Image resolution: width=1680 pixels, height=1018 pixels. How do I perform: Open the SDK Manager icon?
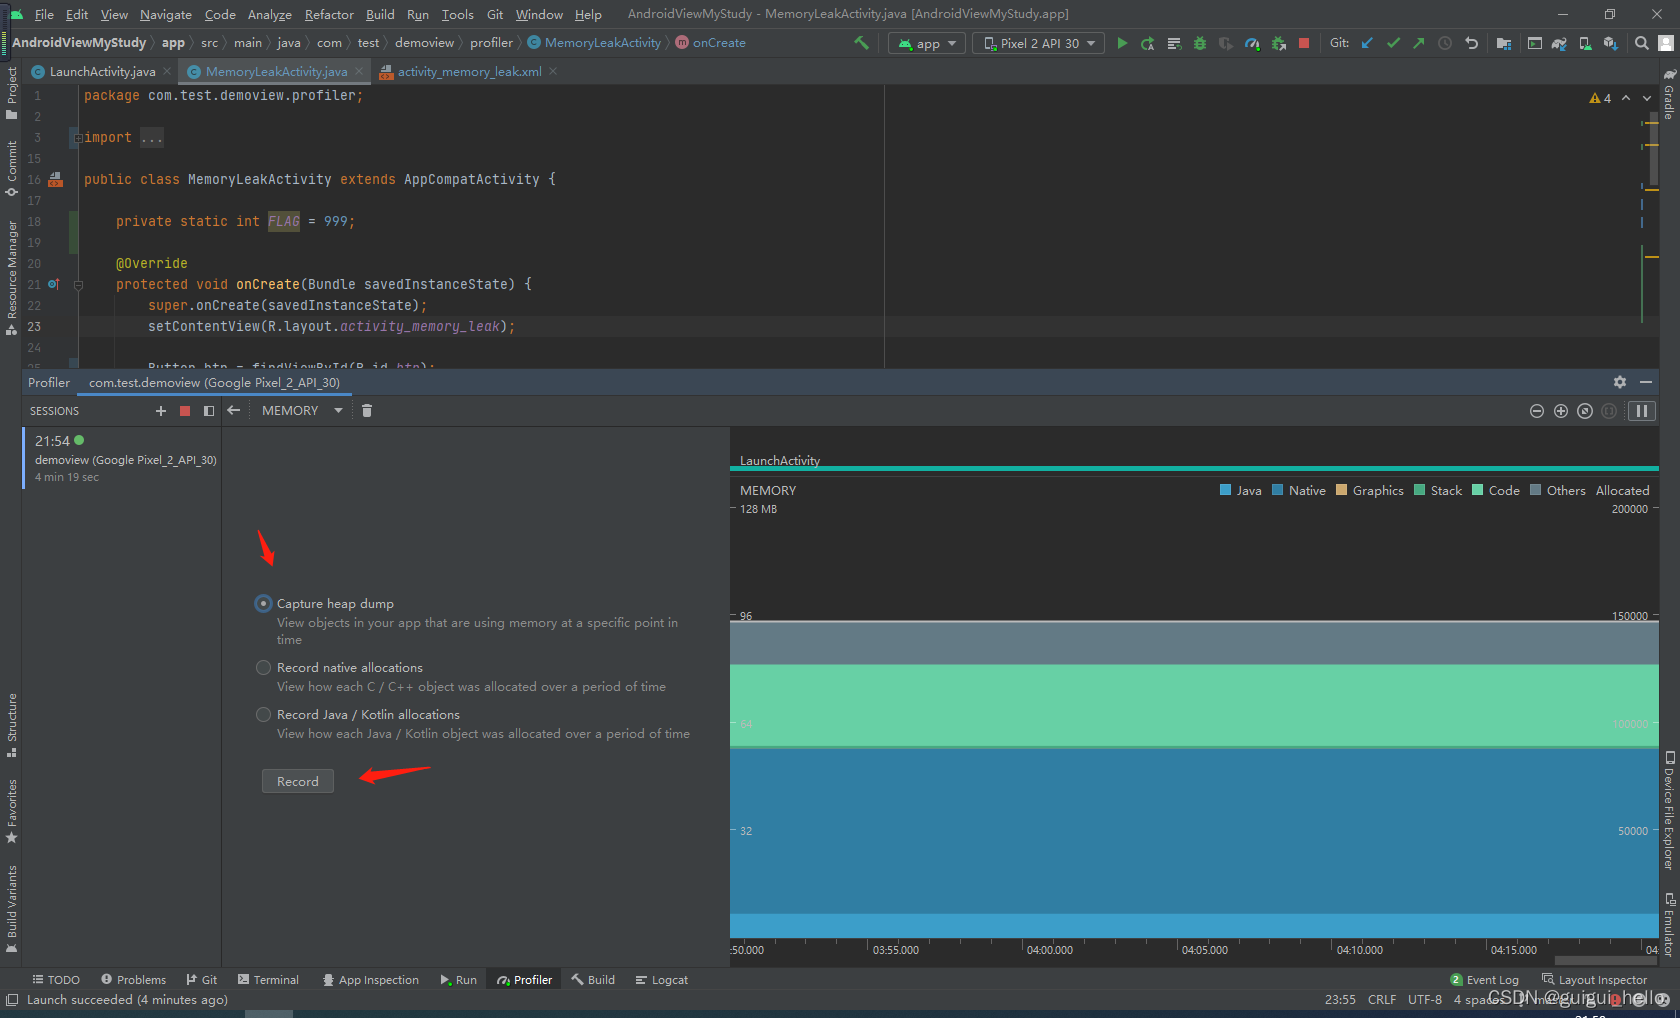point(1610,43)
